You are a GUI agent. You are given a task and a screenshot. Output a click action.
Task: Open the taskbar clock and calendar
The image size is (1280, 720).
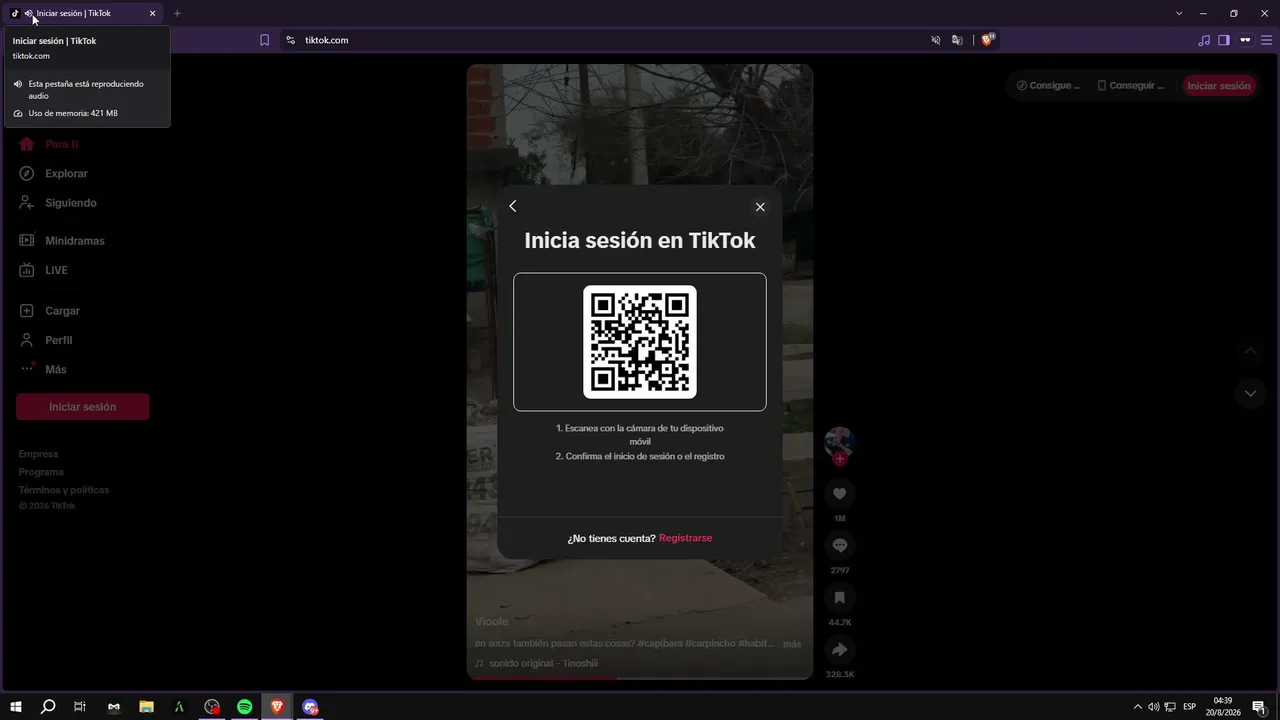tap(1222, 707)
